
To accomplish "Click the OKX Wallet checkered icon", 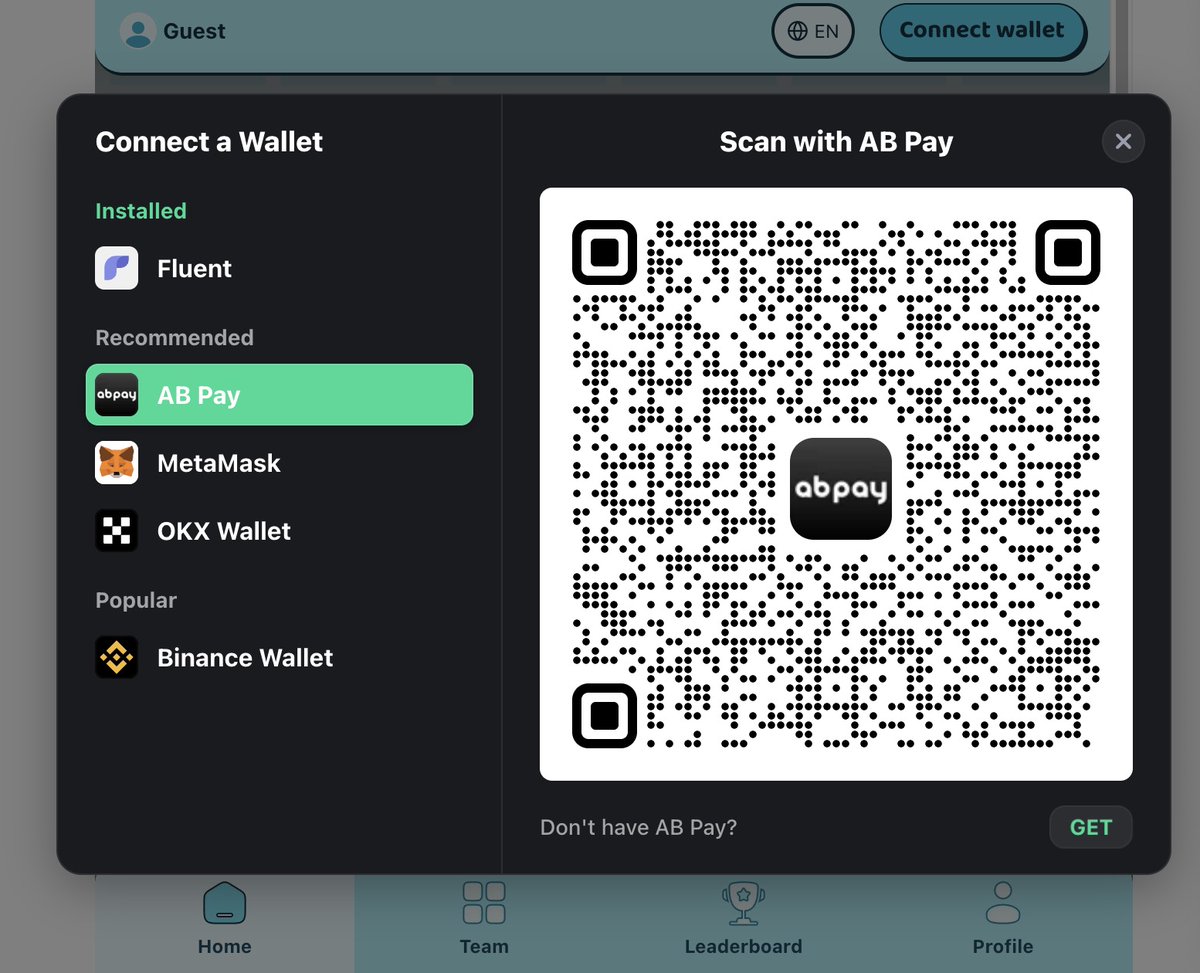I will click(117, 531).
